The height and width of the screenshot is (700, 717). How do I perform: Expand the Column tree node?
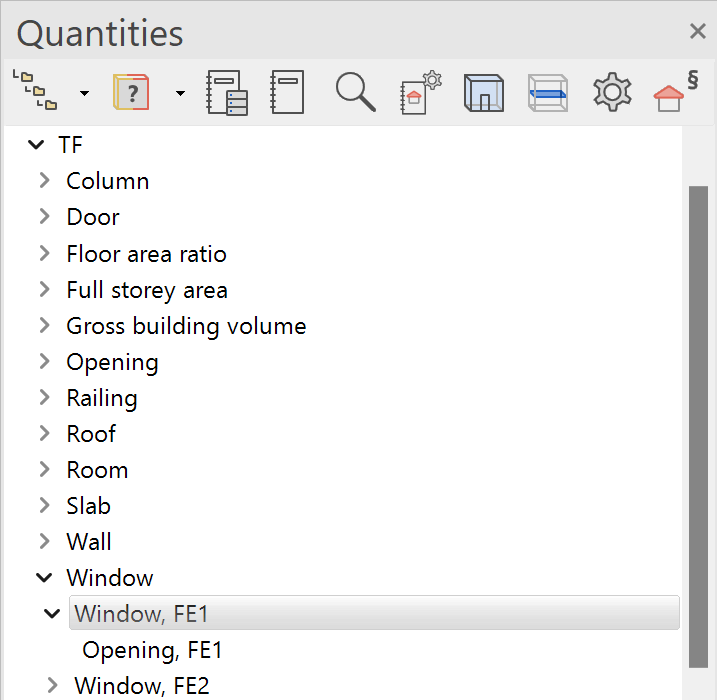click(44, 181)
